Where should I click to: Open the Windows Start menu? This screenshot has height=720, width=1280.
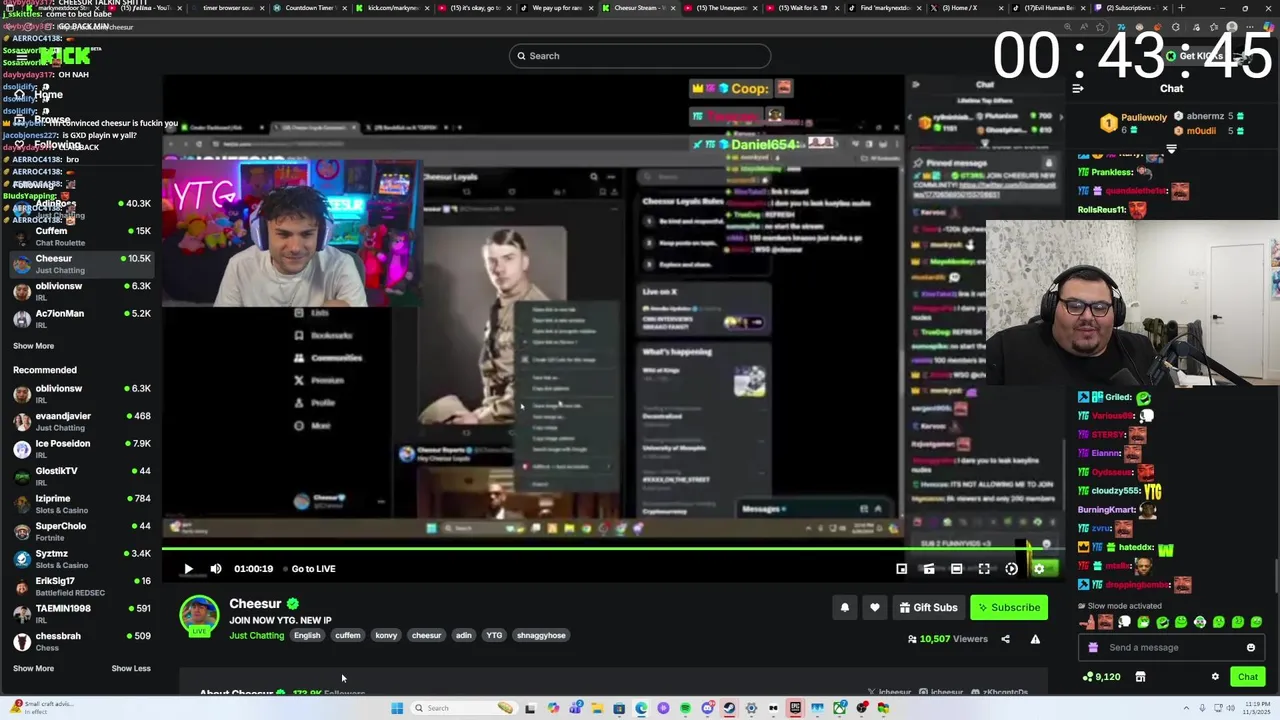coord(397,708)
